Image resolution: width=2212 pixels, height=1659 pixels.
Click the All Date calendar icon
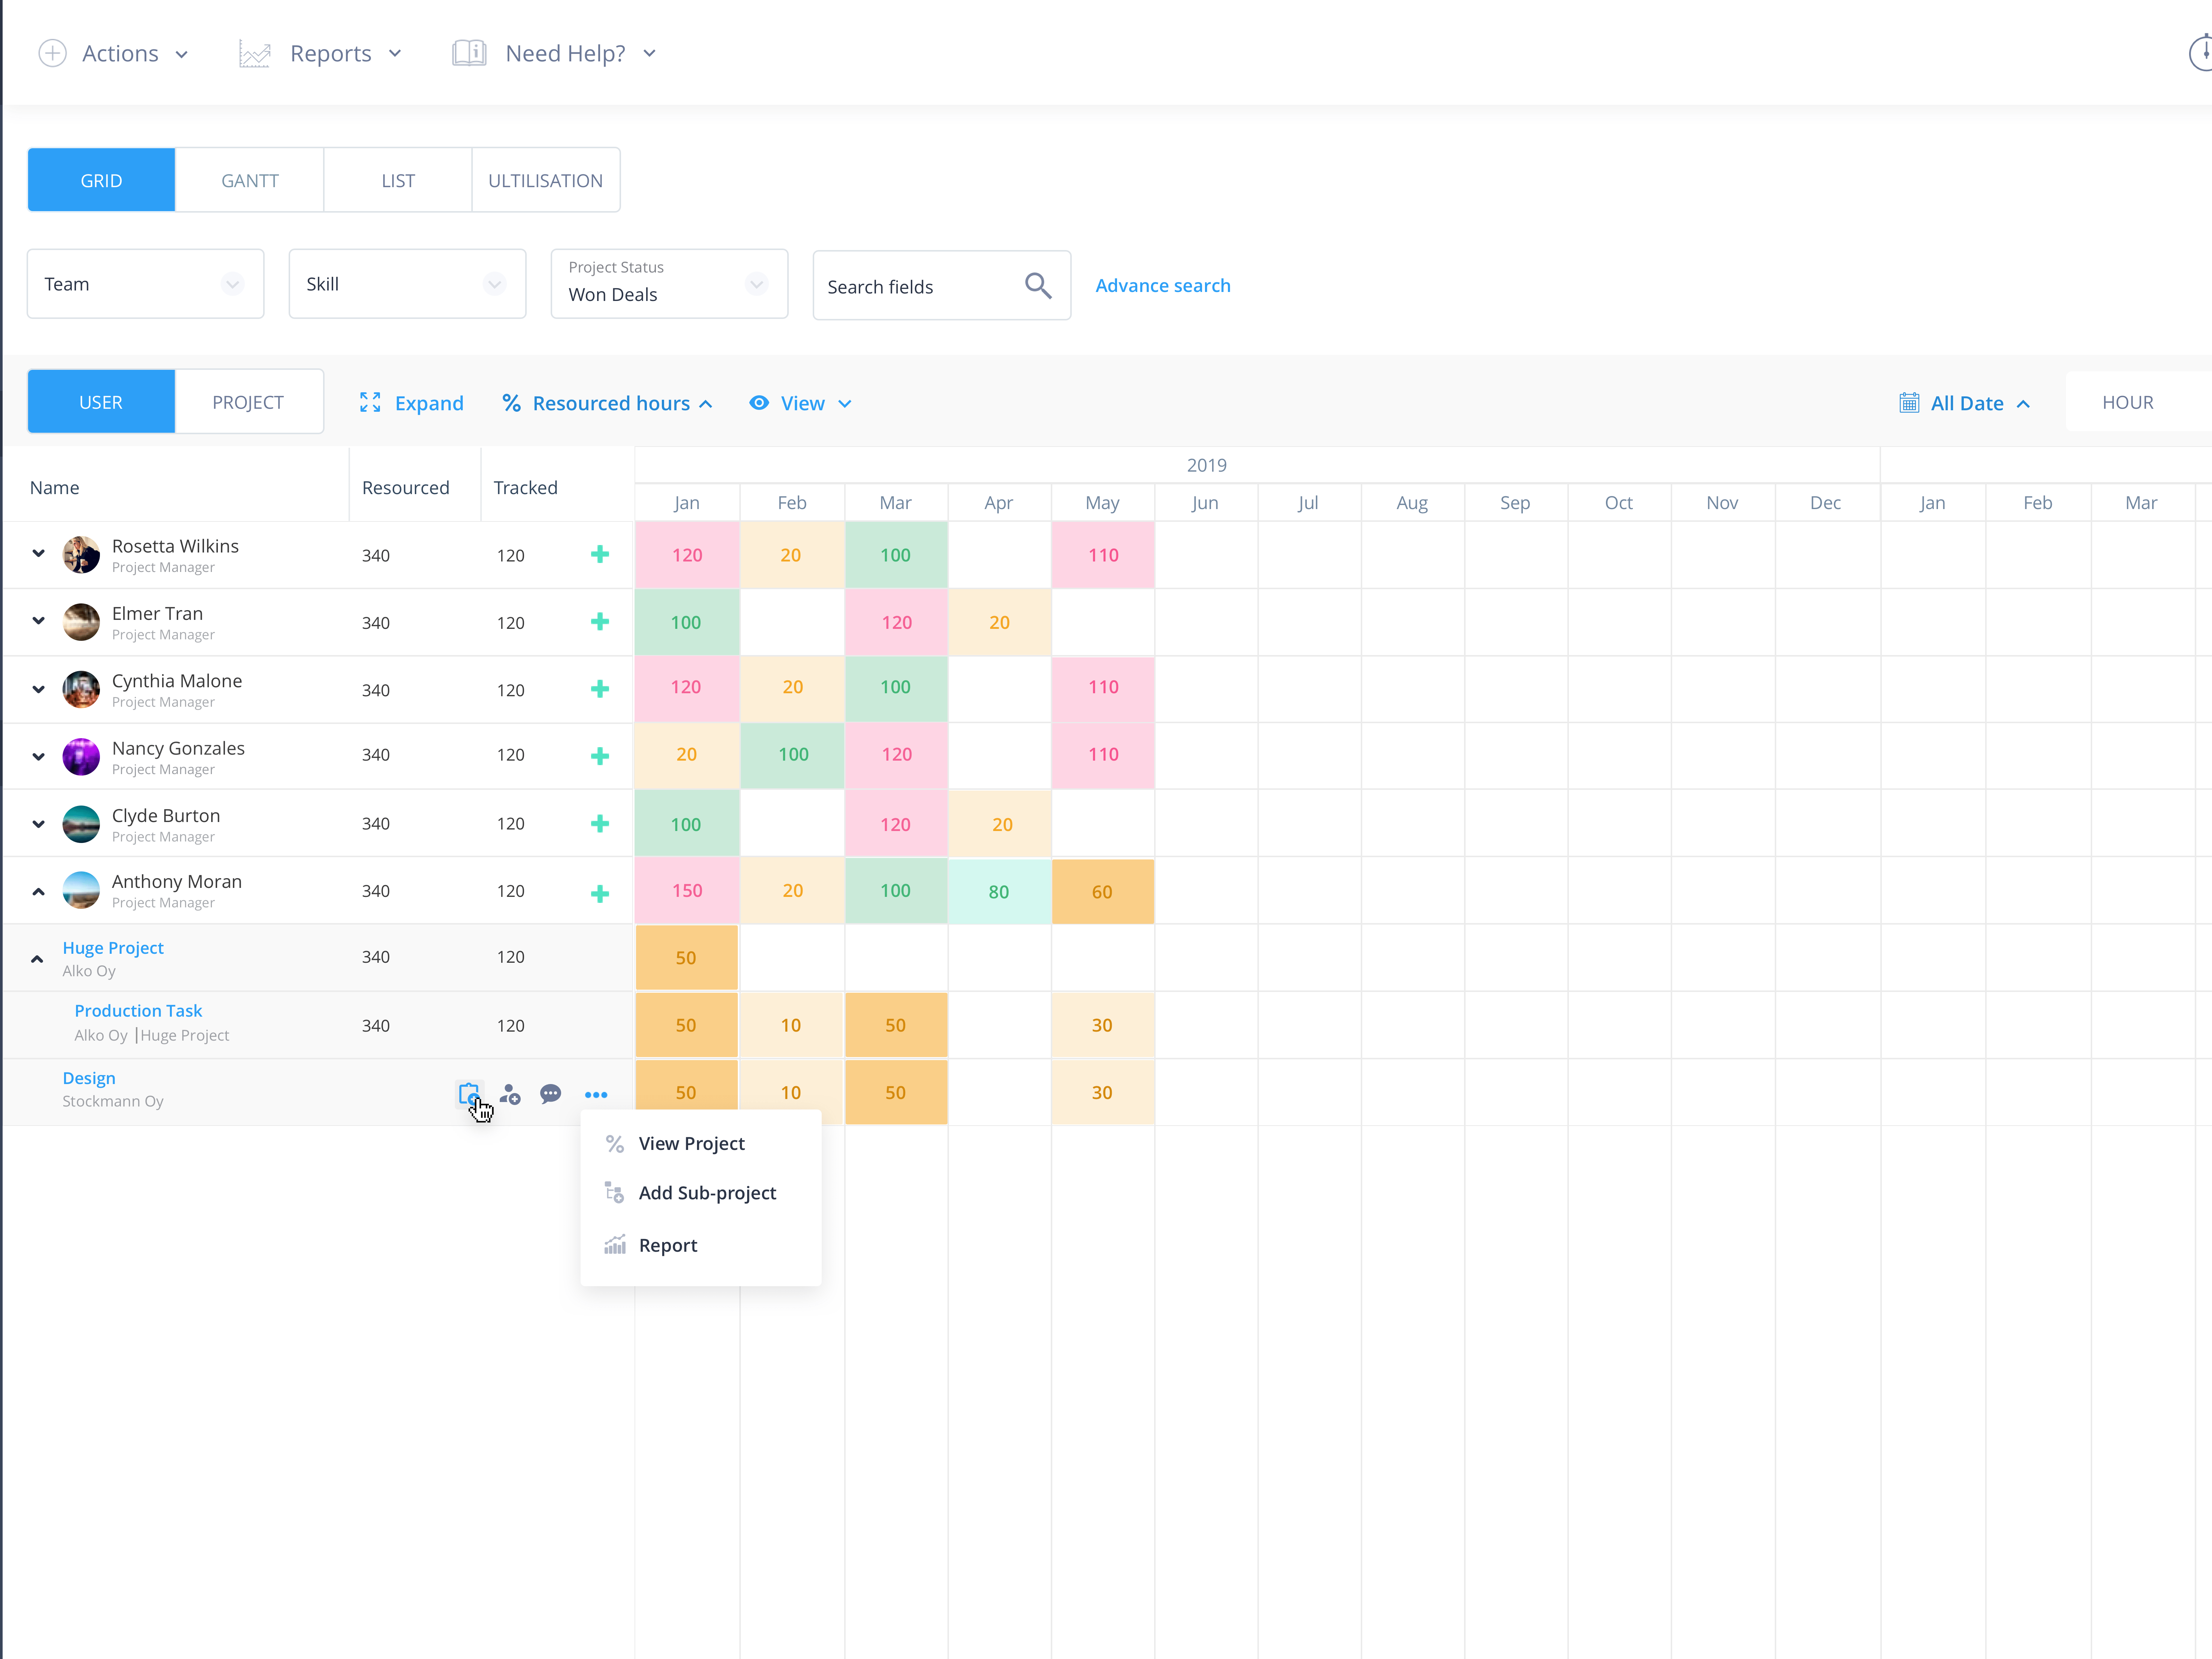[1909, 403]
